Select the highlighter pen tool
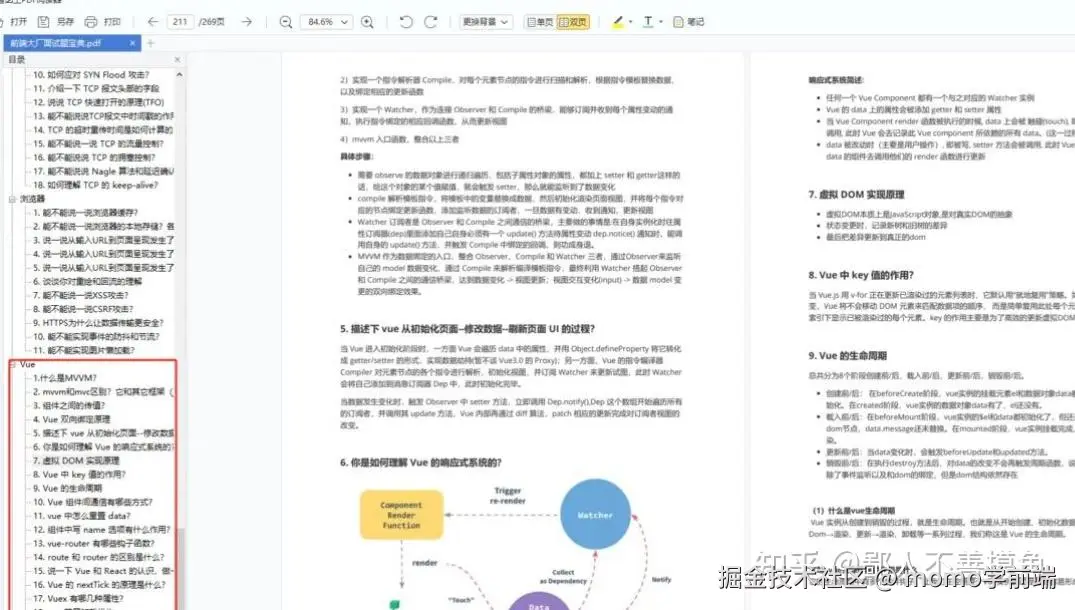 618,22
